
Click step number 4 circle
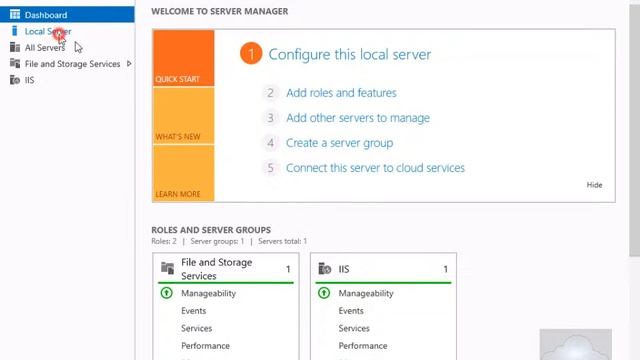[x=270, y=143]
